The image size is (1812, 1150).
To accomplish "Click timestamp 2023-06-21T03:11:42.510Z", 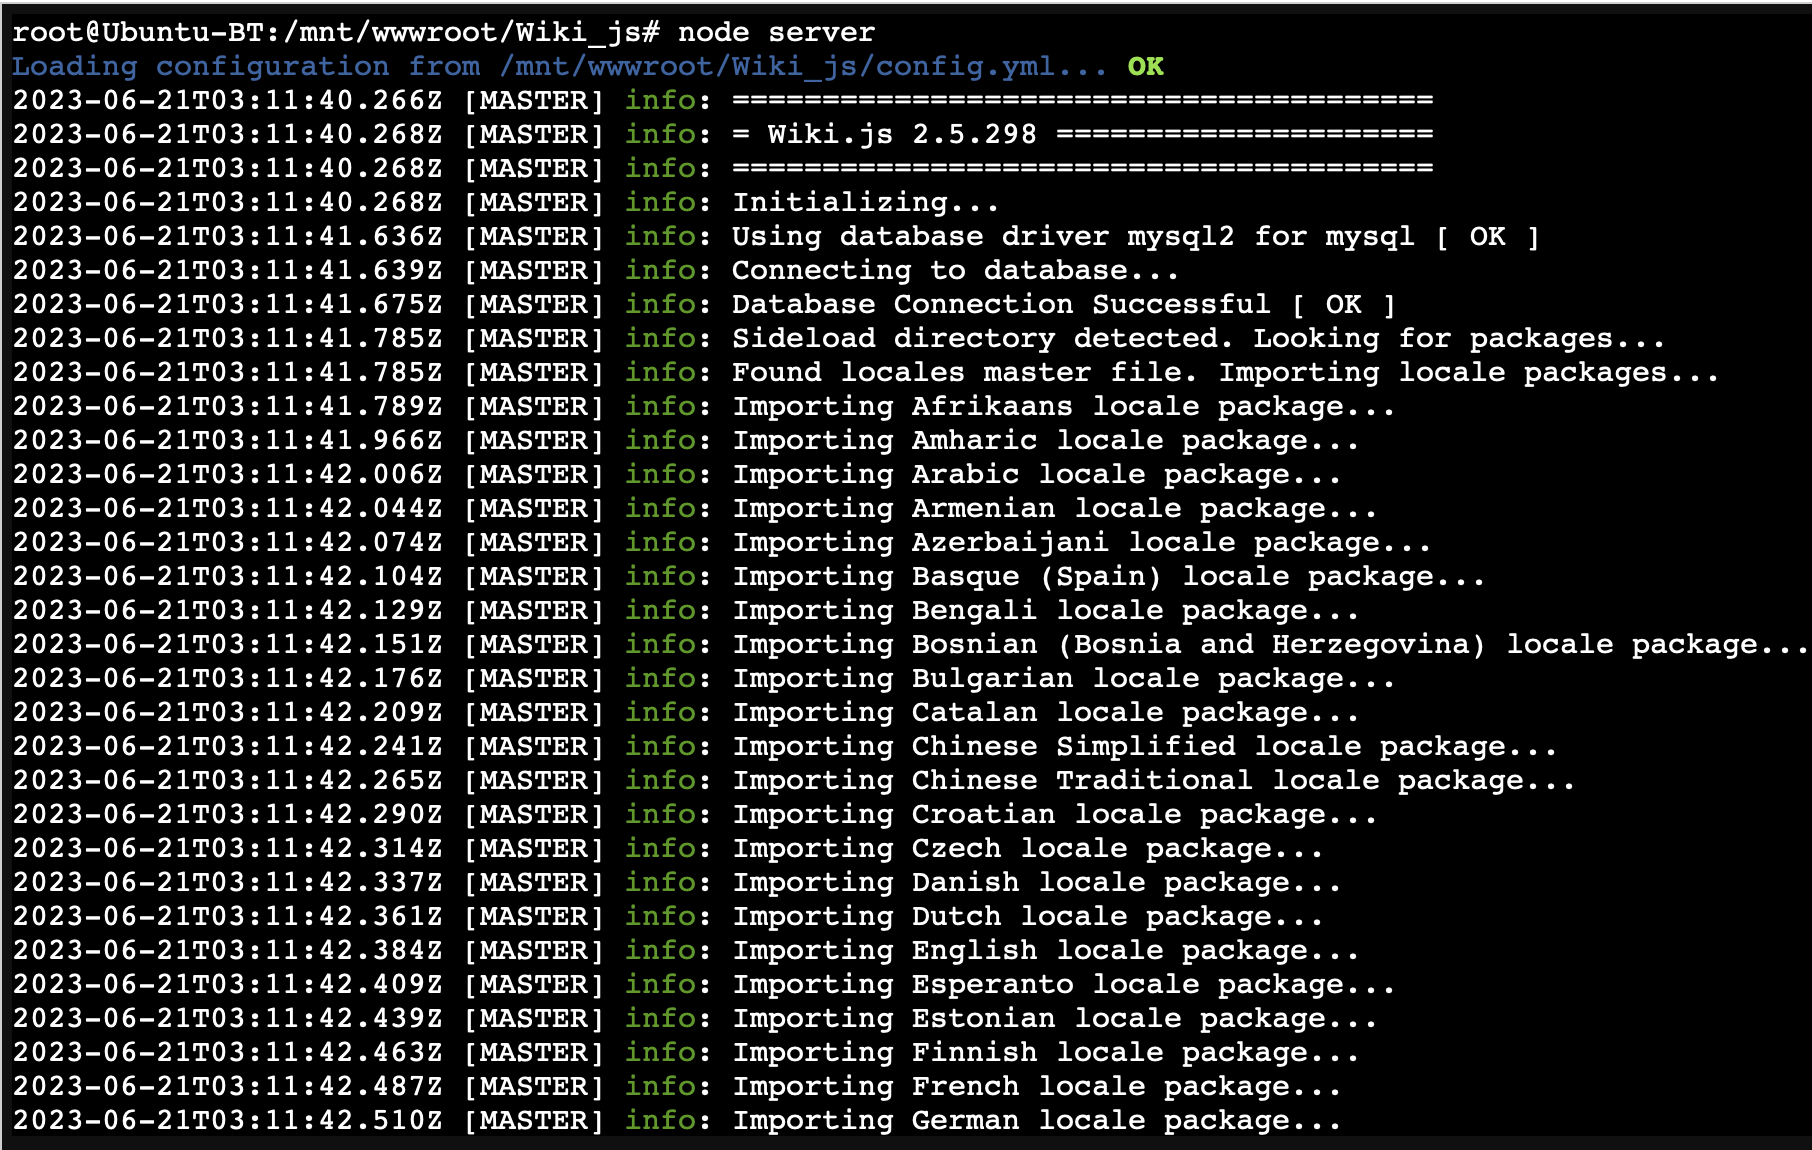I will pyautogui.click(x=227, y=1120).
